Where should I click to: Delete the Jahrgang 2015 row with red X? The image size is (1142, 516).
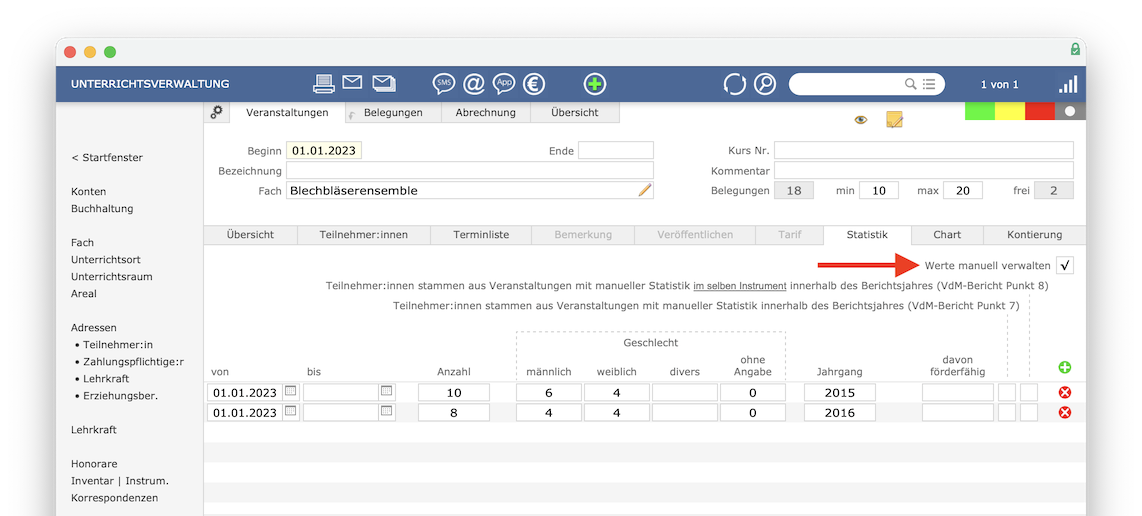(1065, 393)
